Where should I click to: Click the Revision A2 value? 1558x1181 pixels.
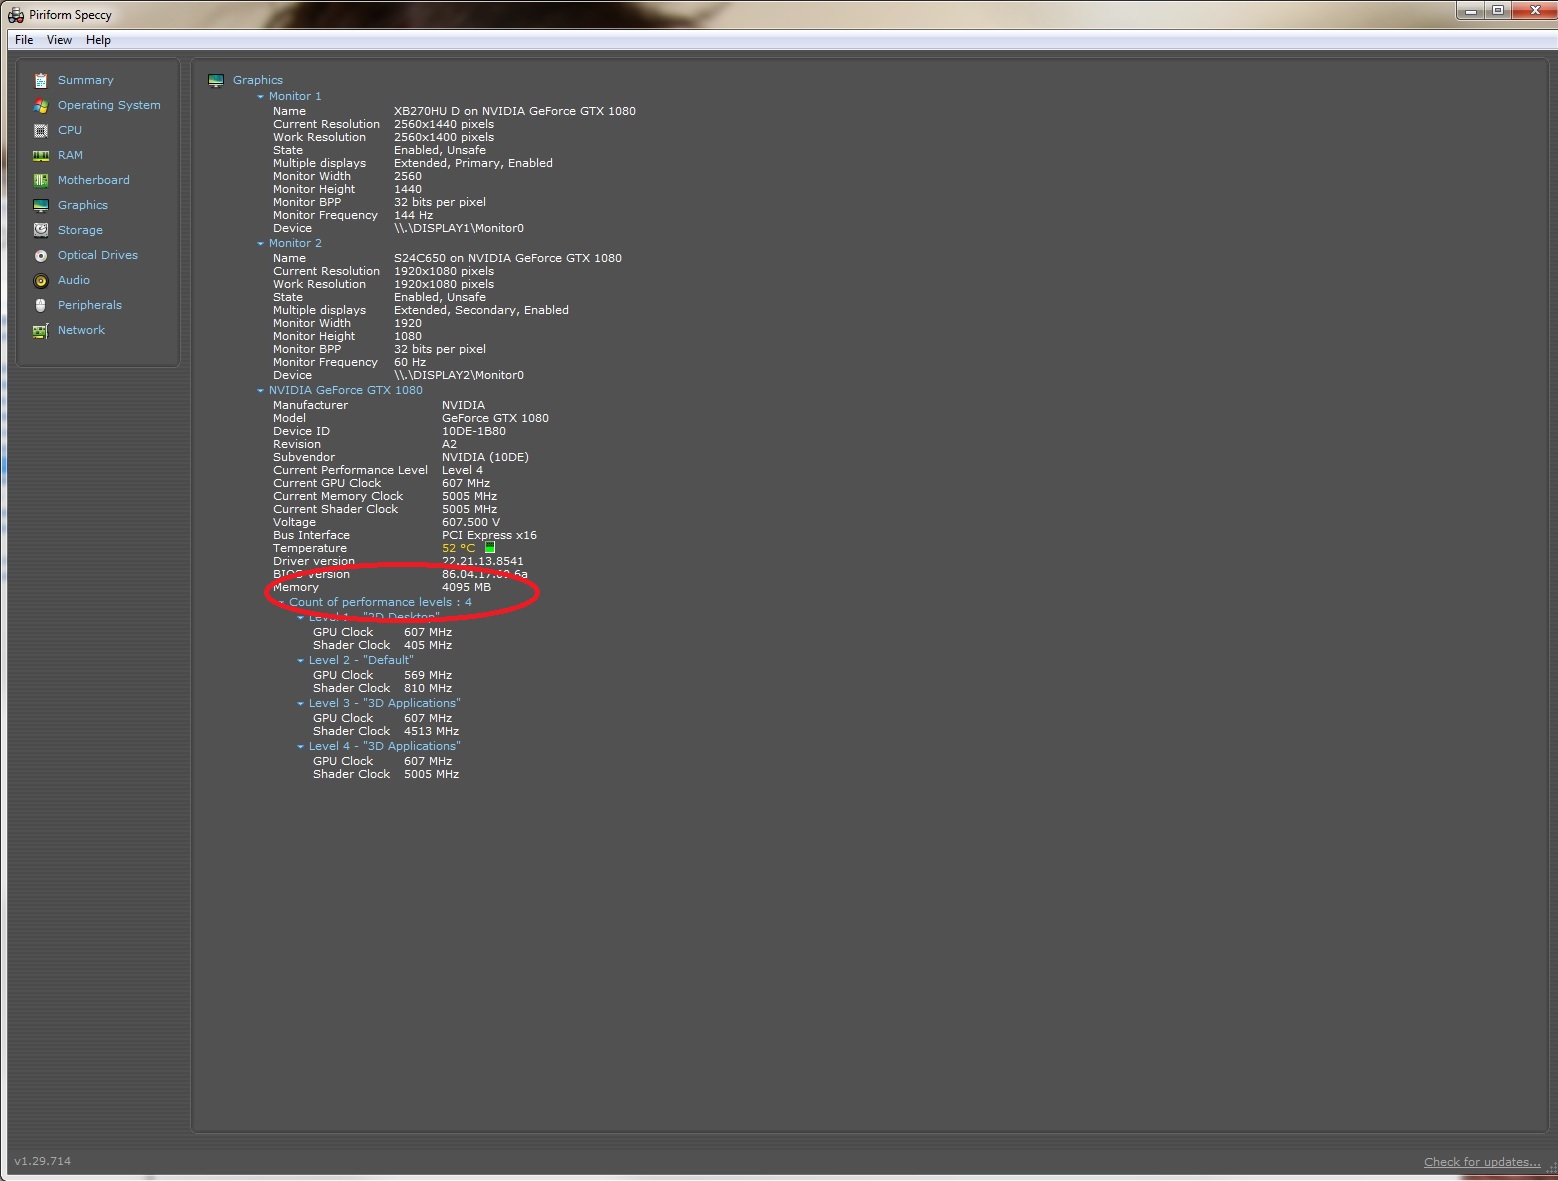click(x=449, y=444)
